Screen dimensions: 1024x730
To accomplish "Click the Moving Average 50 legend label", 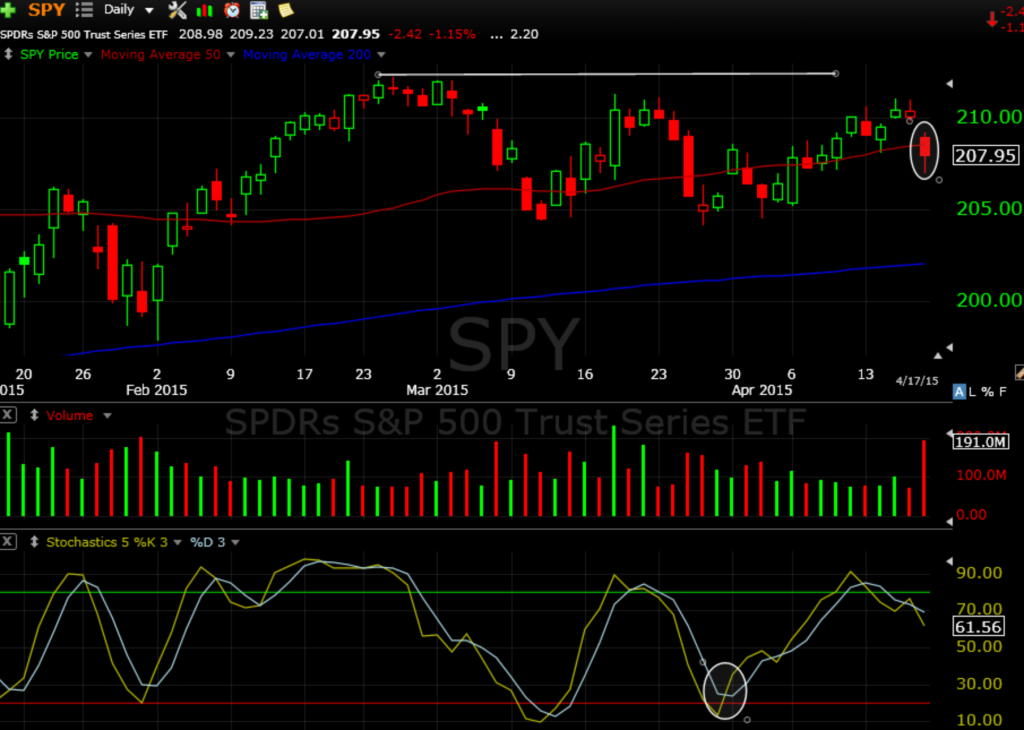I will click(161, 54).
